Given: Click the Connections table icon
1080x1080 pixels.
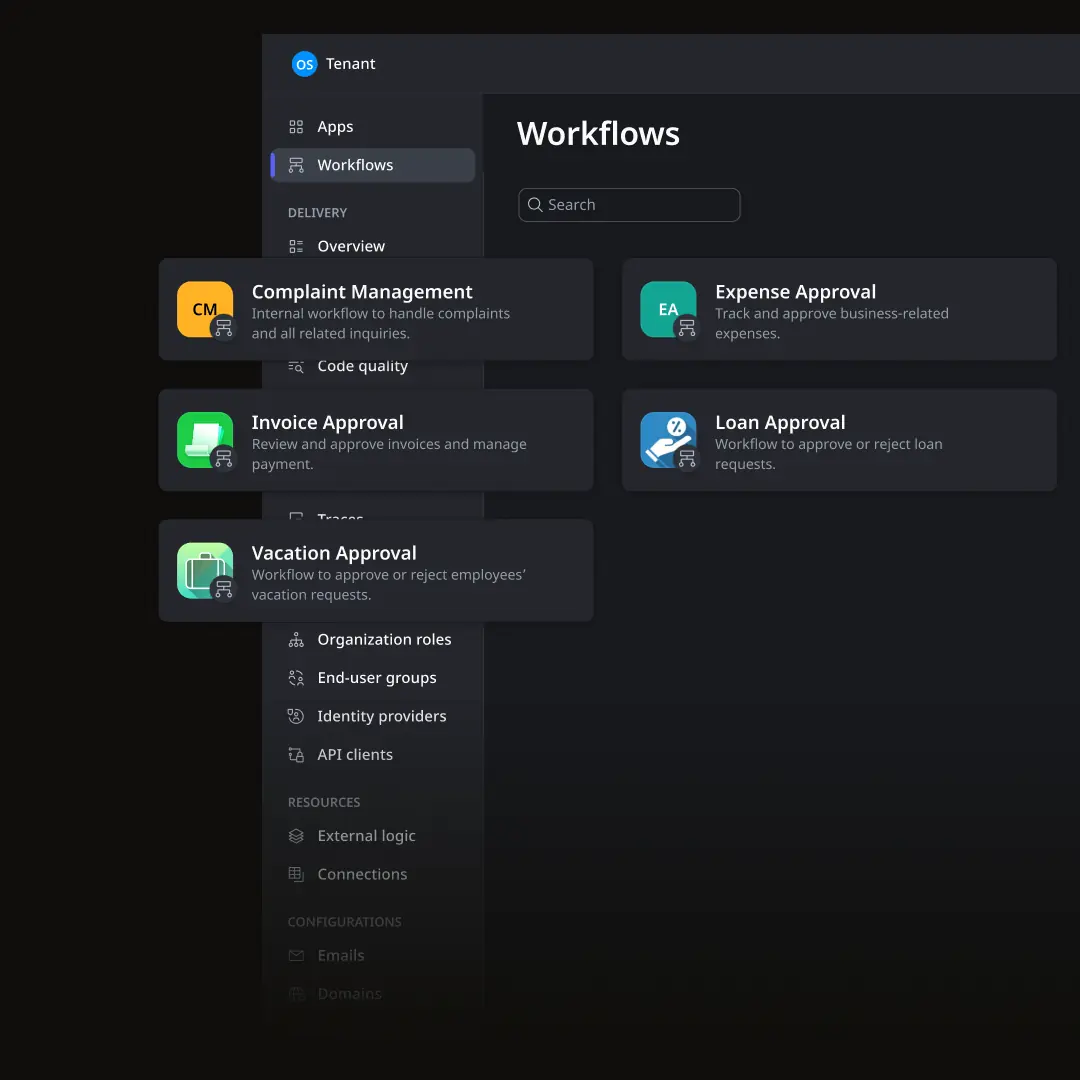Looking at the screenshot, I should coord(295,873).
